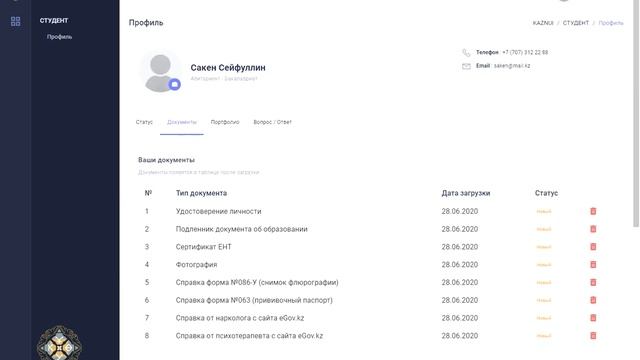This screenshot has height=360, width=640.
Task: Click the № column header
Action: [148, 193]
